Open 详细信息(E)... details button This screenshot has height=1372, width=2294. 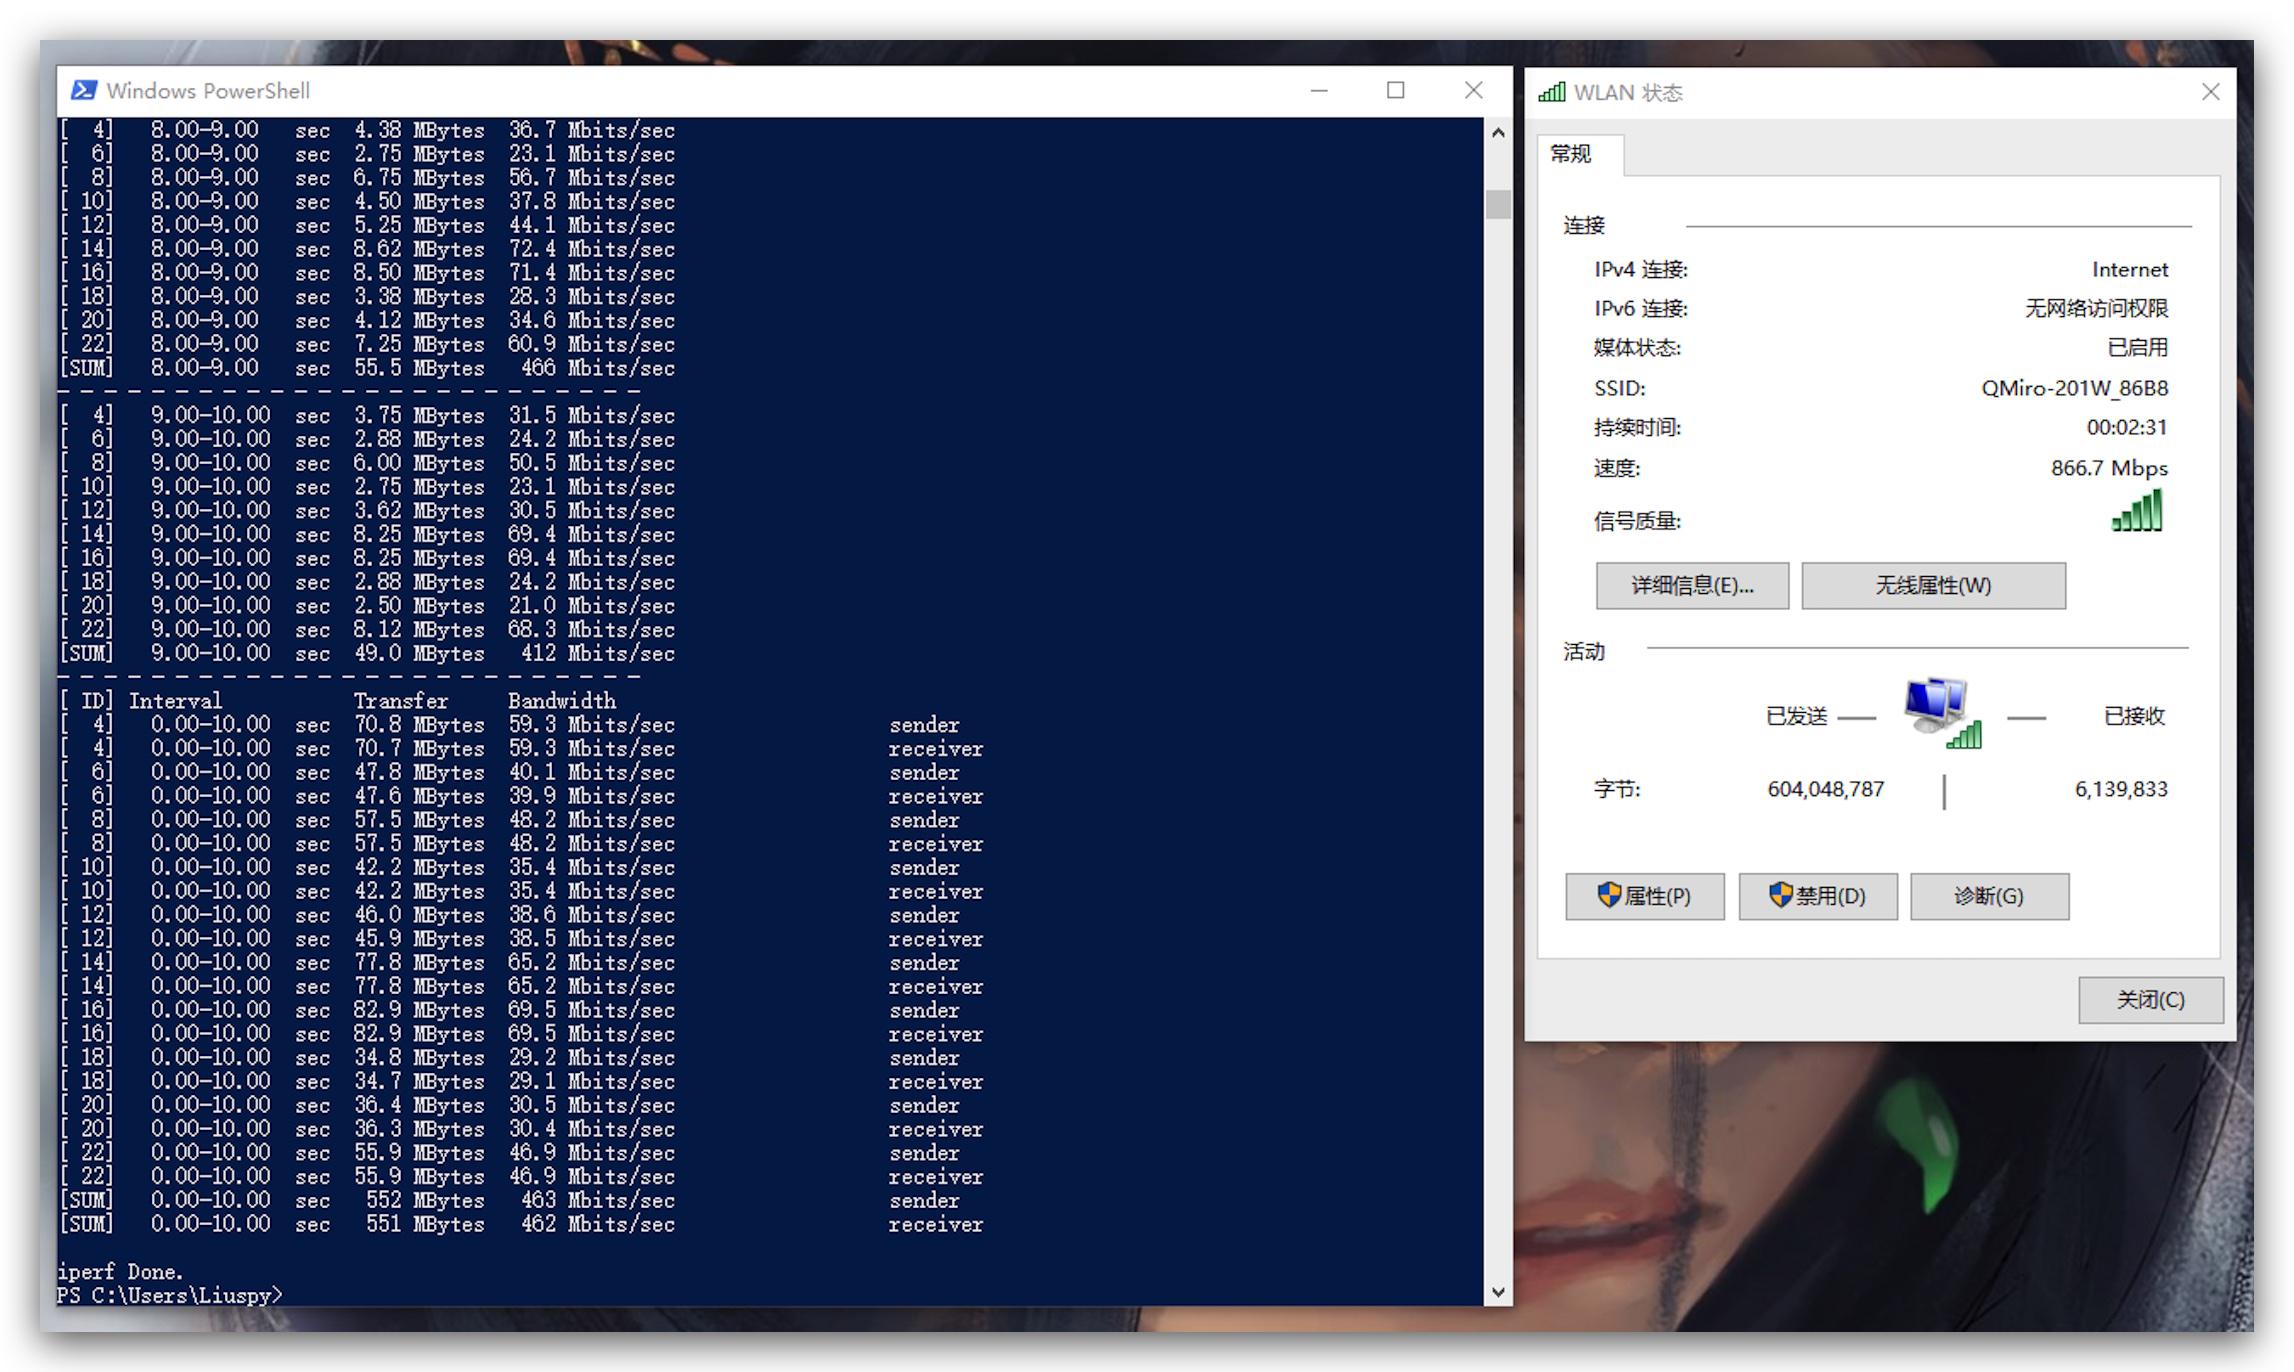point(1692,586)
